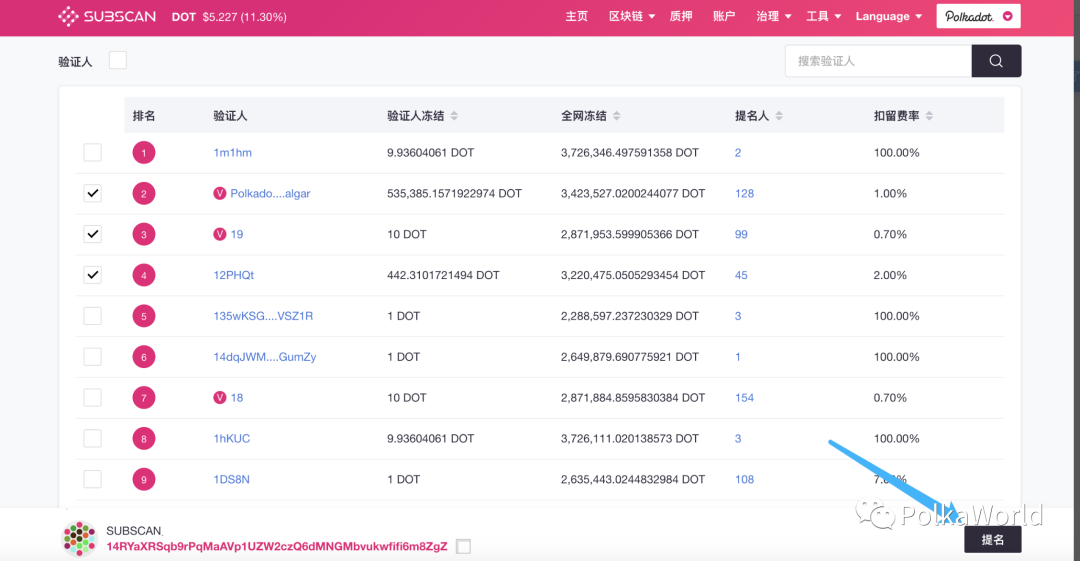Viewport: 1080px width, 561px height.
Task: Click the search magnifier button
Action: point(996,61)
